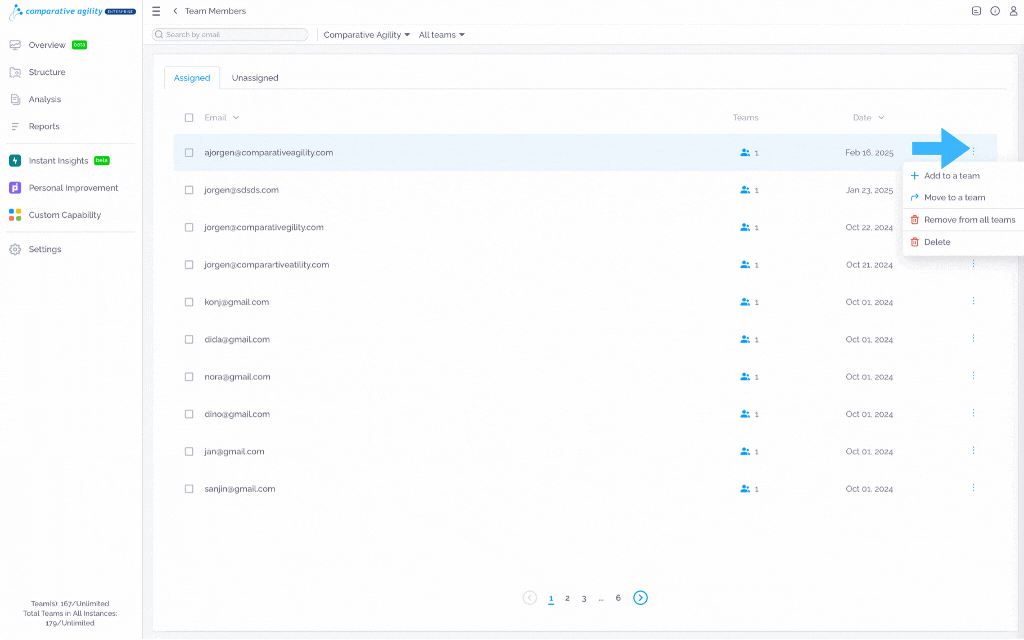
Task: Click the Search by email field
Action: tap(230, 35)
